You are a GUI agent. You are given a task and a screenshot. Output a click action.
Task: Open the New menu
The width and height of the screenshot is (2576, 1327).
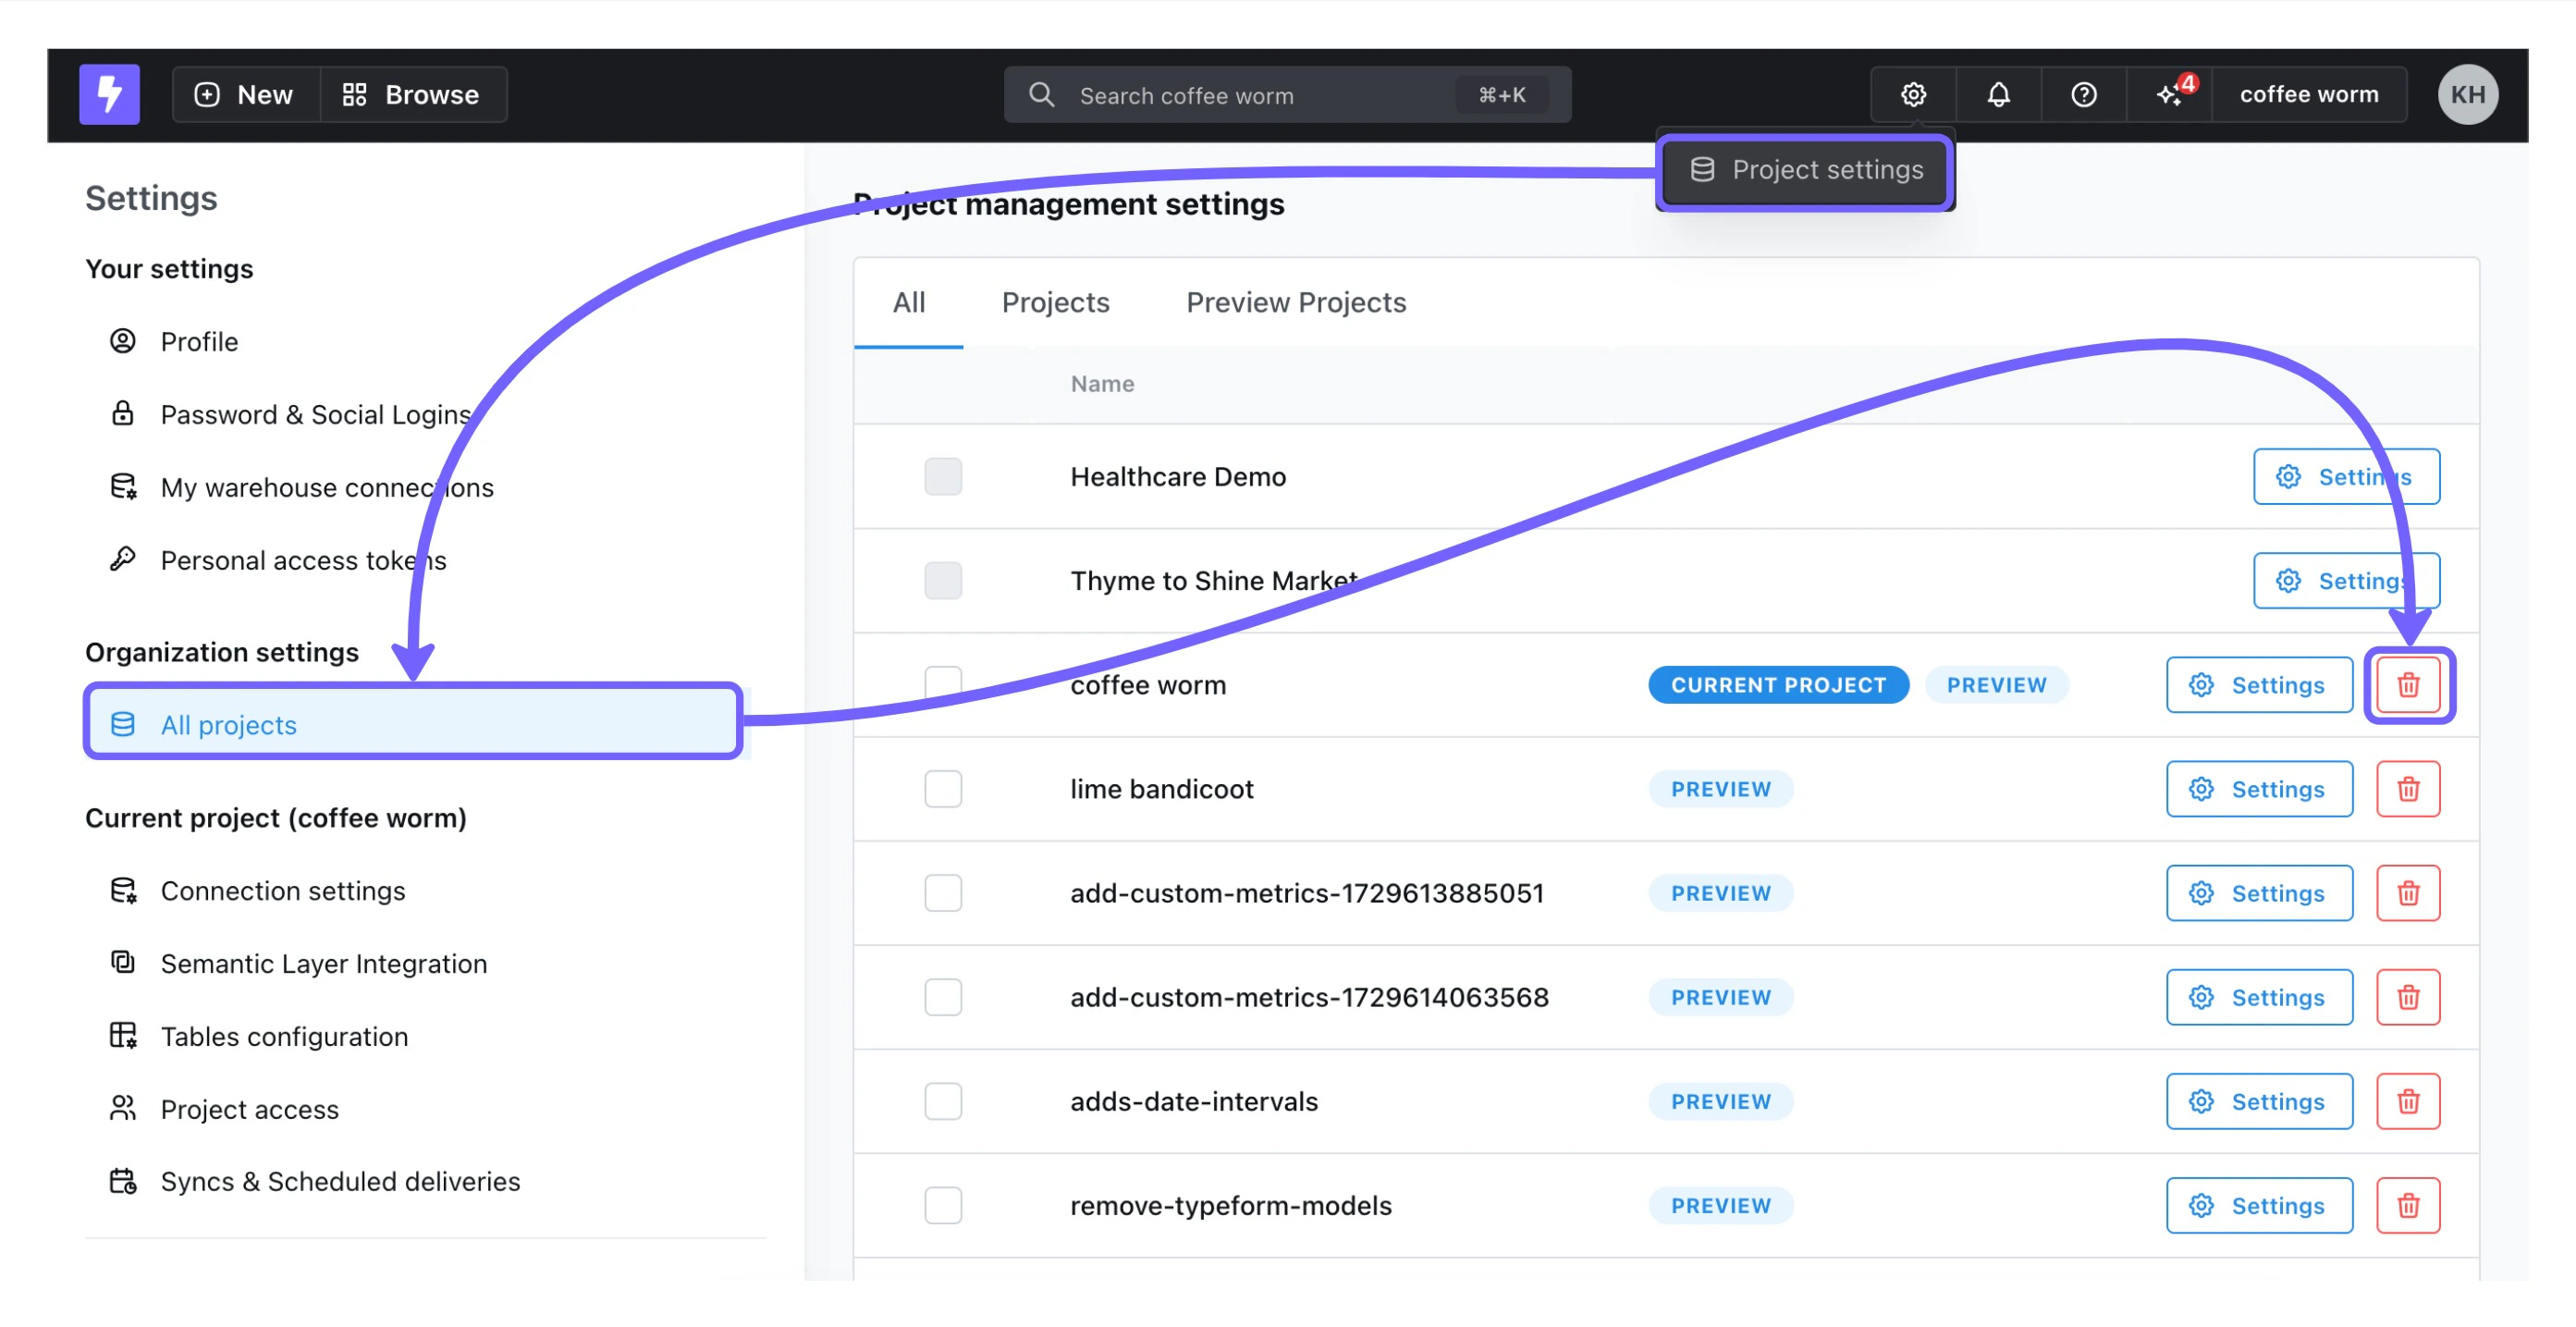245,94
